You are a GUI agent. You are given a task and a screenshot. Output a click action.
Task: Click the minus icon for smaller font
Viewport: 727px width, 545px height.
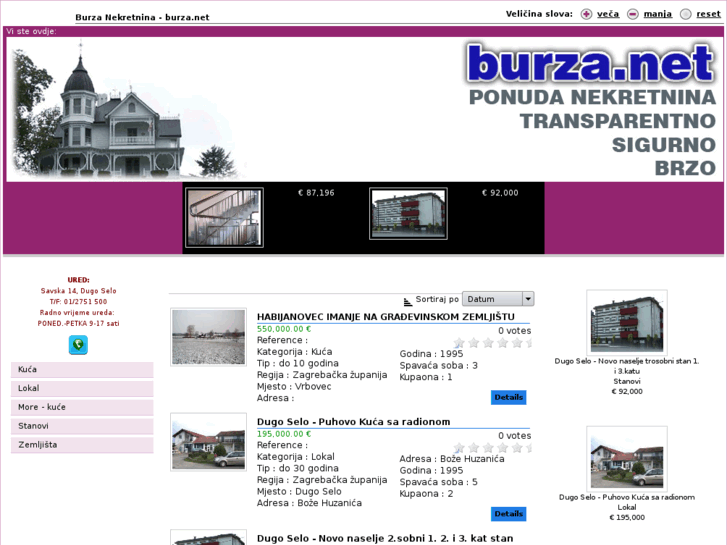[632, 14]
